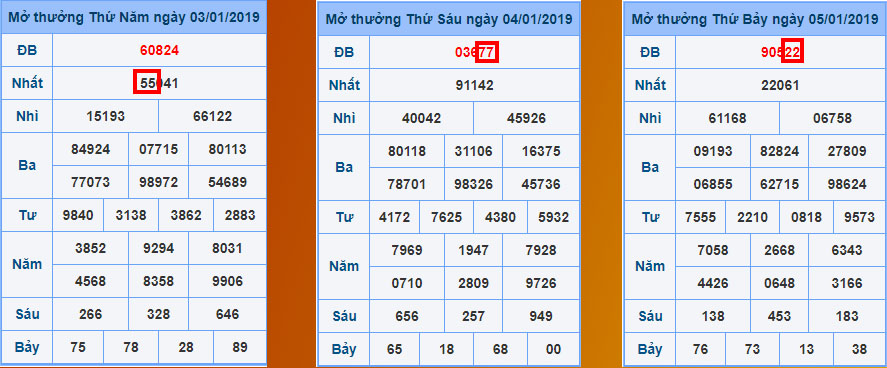
Task: Select second prize number 15193
Action: [106, 116]
